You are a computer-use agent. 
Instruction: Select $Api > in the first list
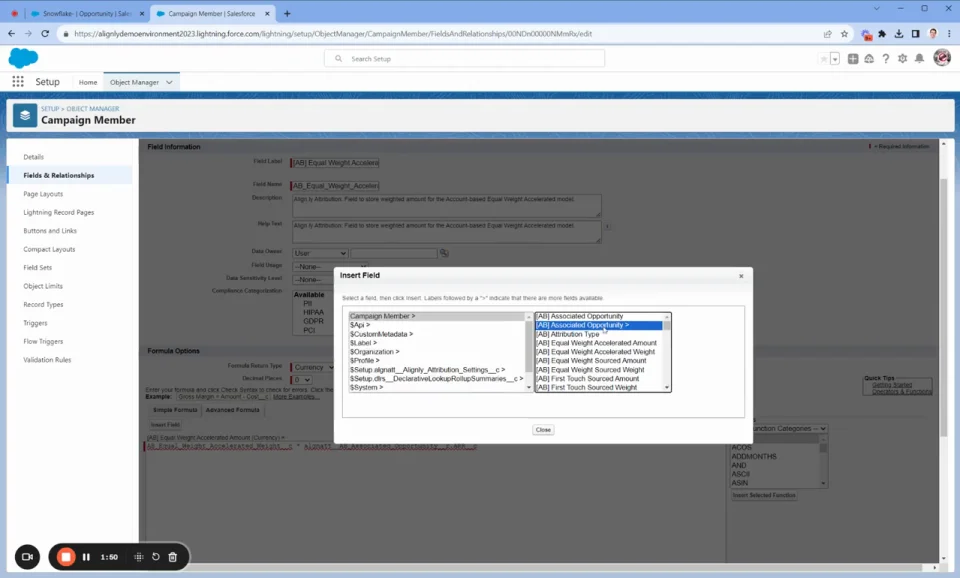click(x=437, y=325)
